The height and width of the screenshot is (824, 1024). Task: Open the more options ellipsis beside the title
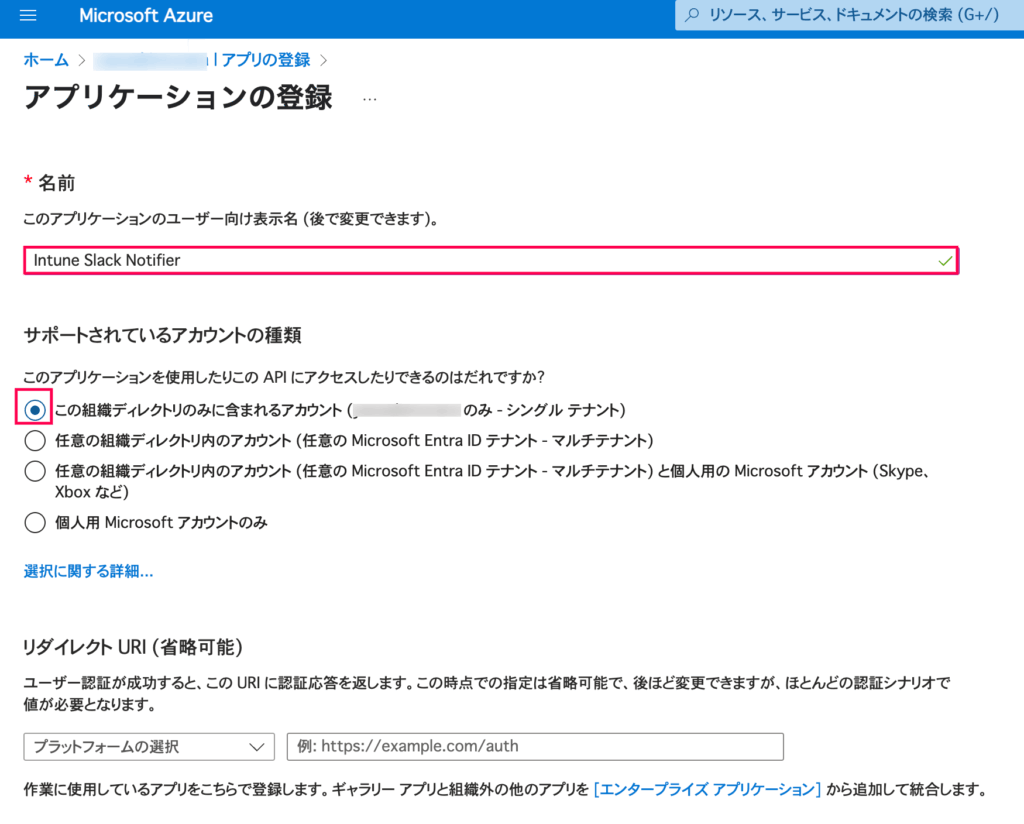[x=370, y=99]
